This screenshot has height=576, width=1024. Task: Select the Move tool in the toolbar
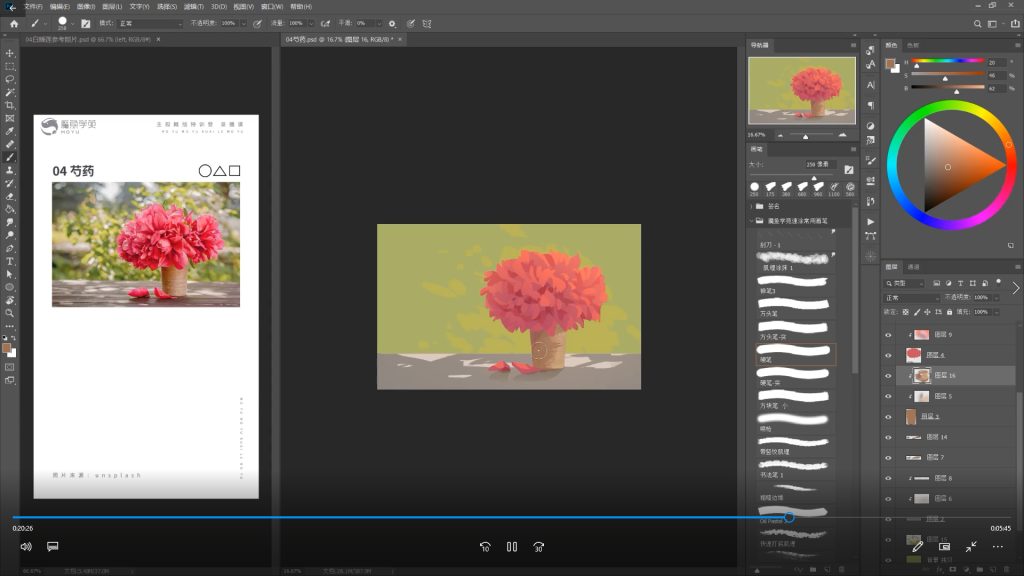[x=10, y=53]
